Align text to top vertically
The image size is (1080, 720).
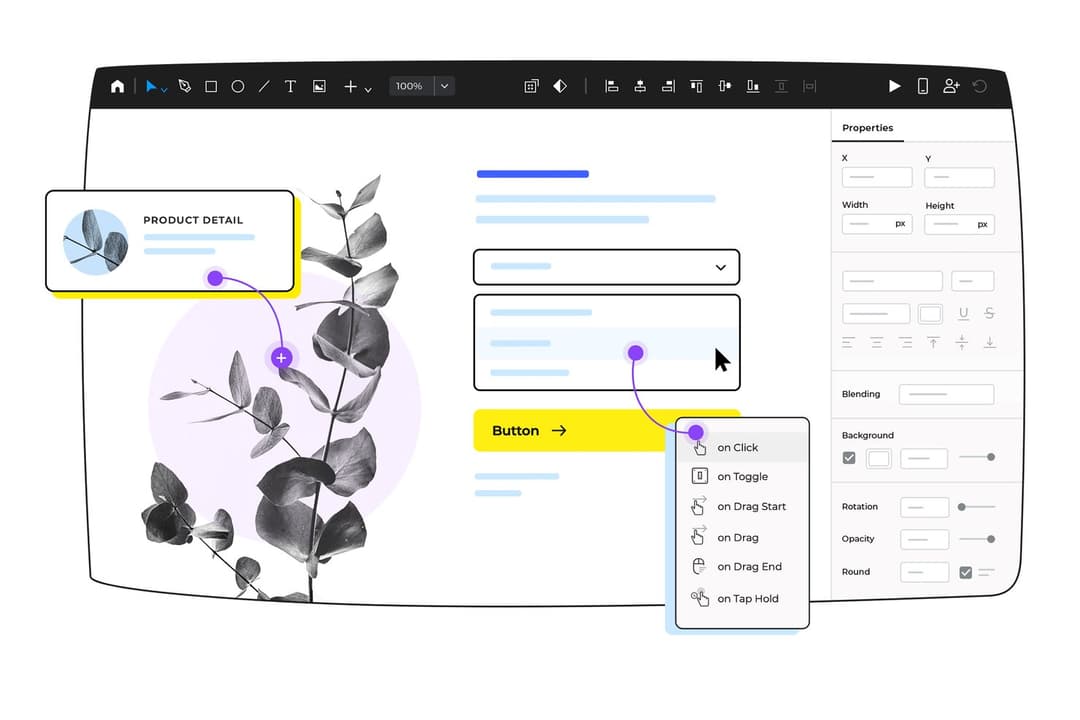[933, 342]
